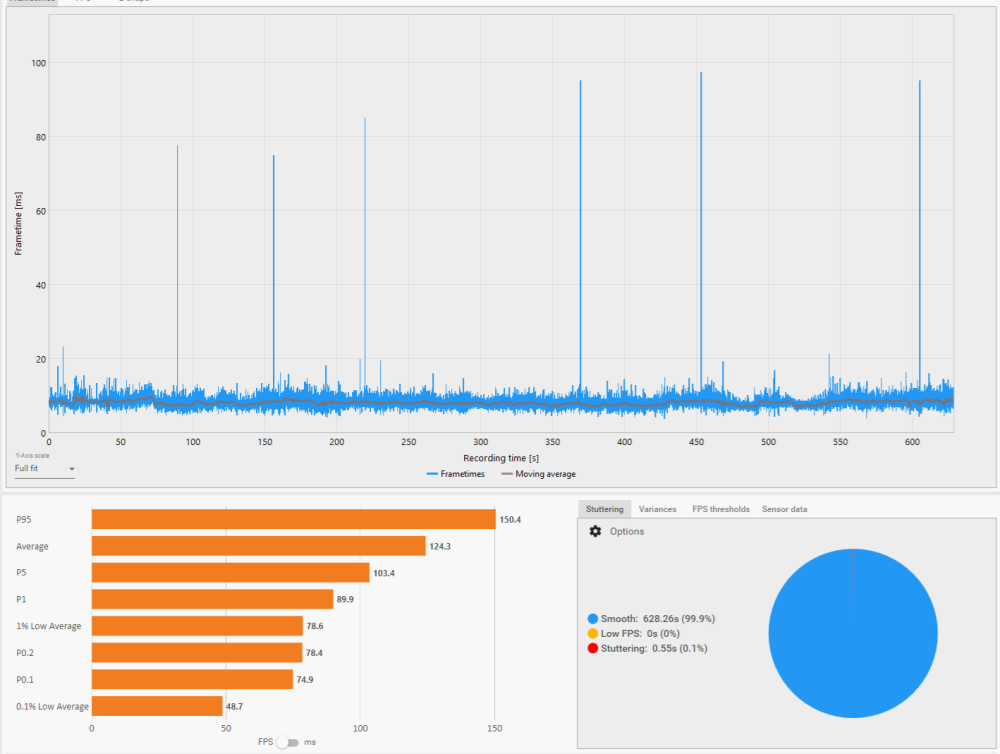Screen dimensions: 1000x754
Task: Click the yellow Low FPS legend dot
Action: click(593, 634)
